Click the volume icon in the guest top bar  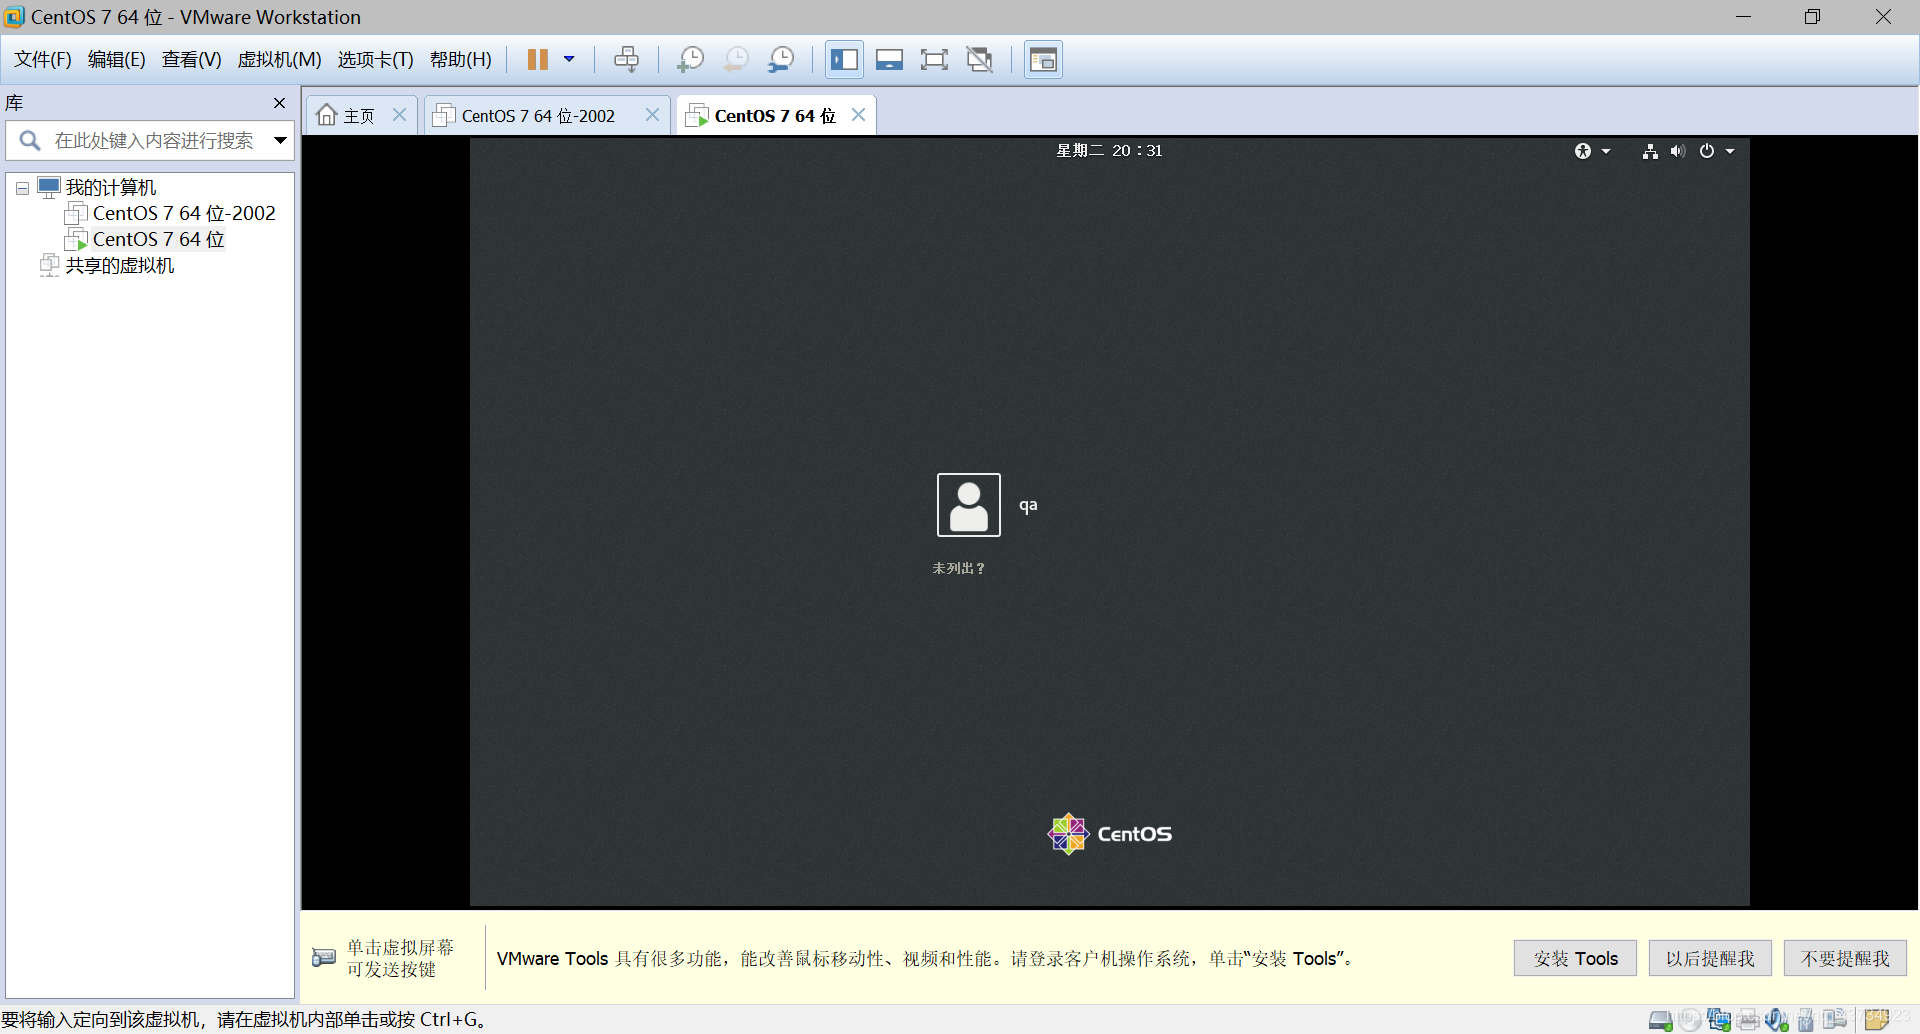[1677, 151]
